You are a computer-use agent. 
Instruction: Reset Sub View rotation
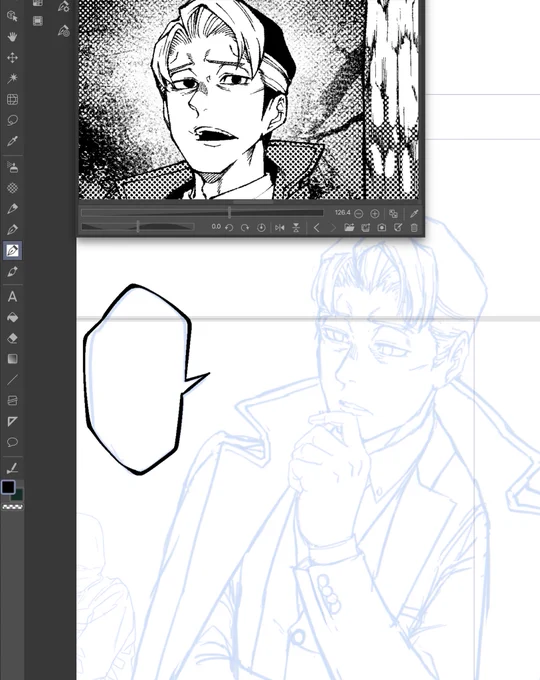click(261, 228)
